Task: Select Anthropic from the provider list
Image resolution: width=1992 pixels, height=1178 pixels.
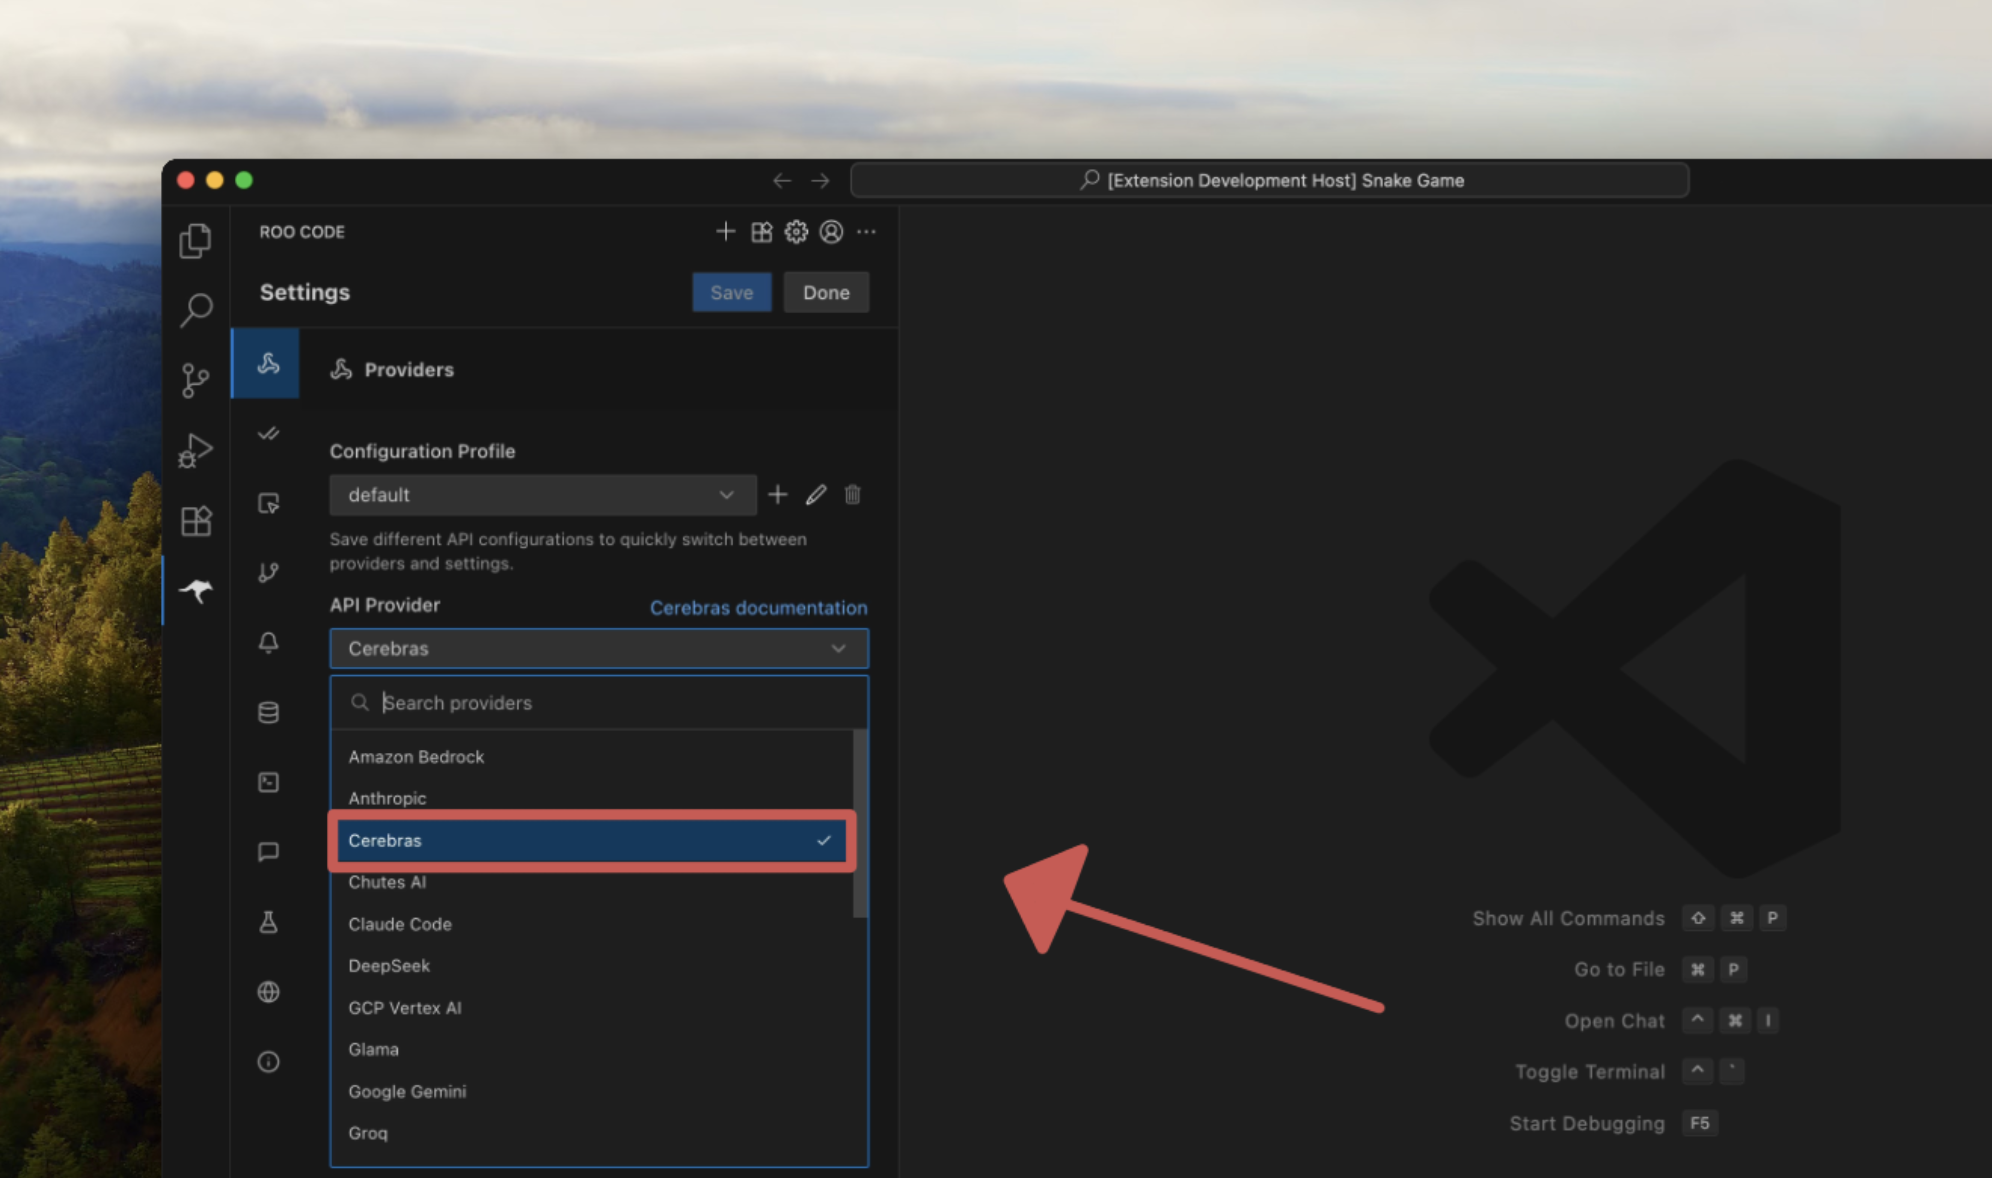Action: pyautogui.click(x=388, y=798)
